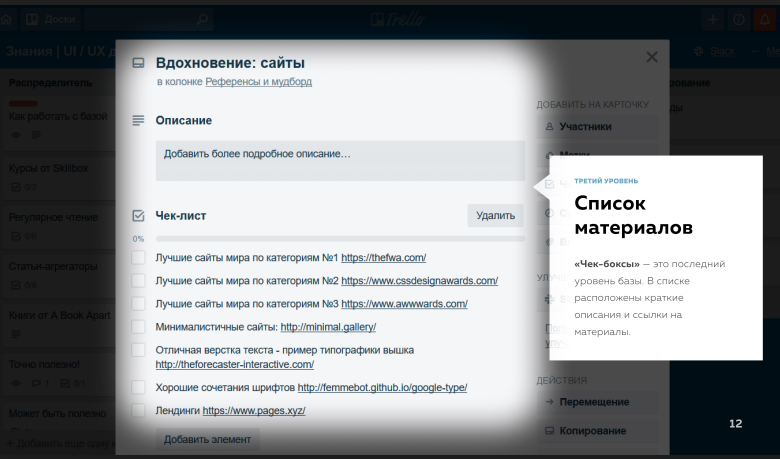Open the Регулярное чтение card
Image resolution: width=780 pixels, height=459 pixels.
coord(59,226)
